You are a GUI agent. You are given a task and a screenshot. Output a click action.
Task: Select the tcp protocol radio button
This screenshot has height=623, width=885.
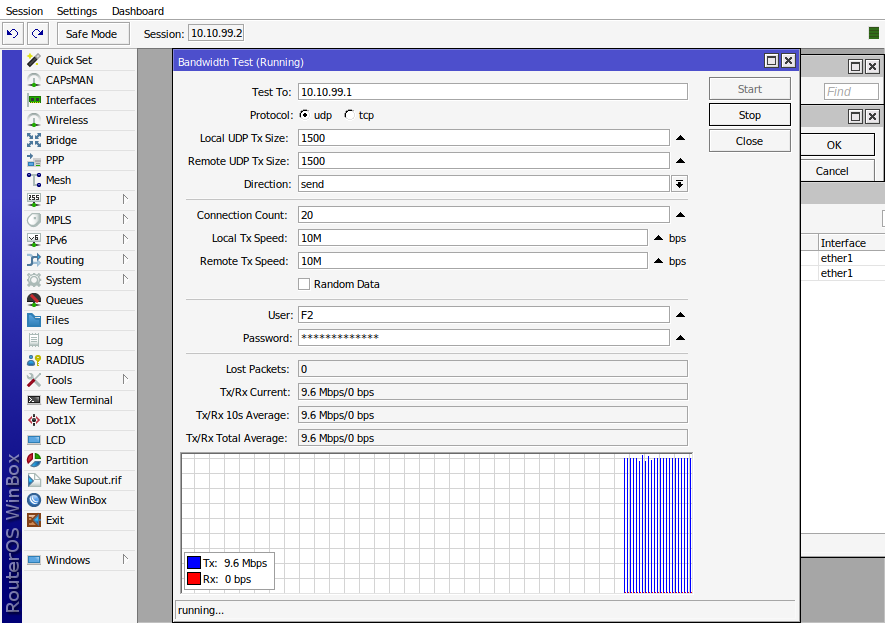pyautogui.click(x=349, y=115)
